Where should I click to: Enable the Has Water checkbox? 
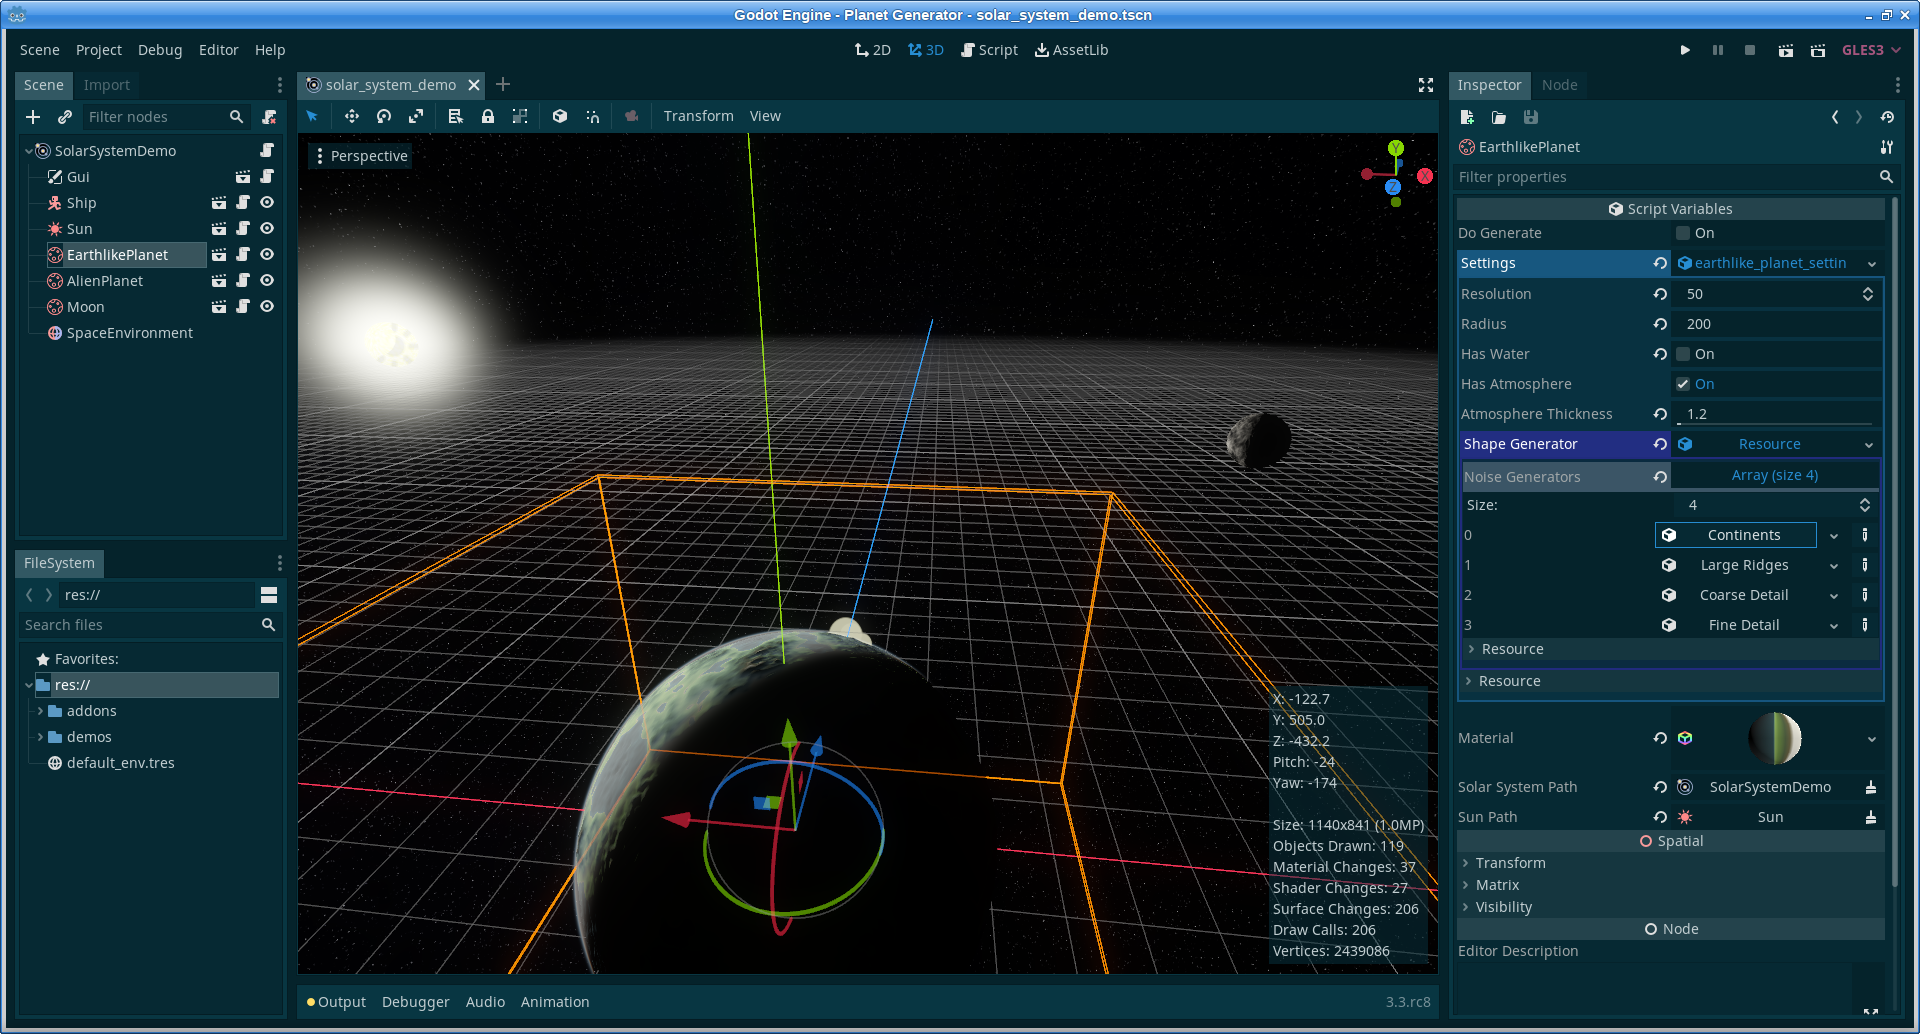click(x=1683, y=354)
